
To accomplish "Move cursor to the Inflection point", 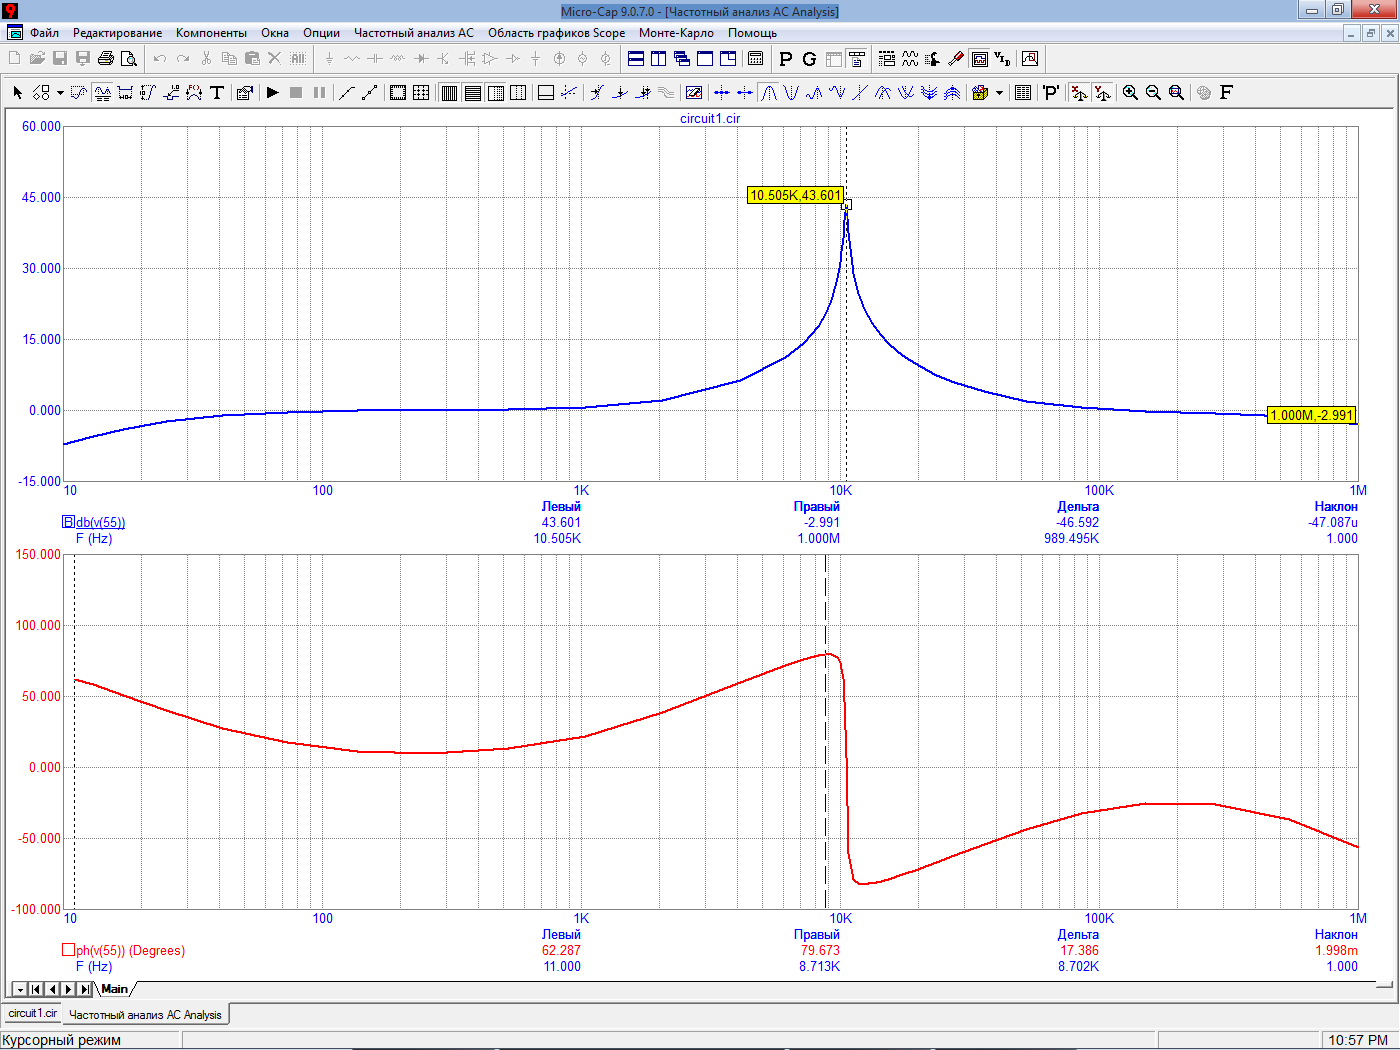I will [x=860, y=92].
